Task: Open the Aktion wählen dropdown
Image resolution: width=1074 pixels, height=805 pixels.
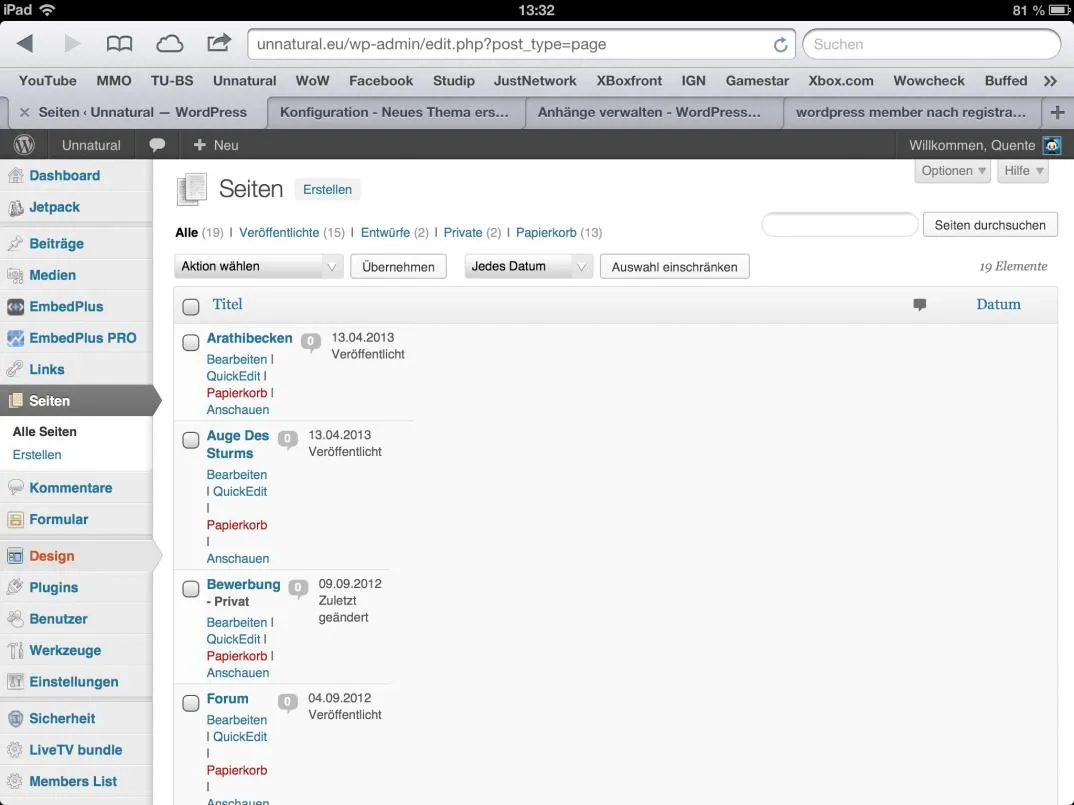Action: click(x=259, y=267)
